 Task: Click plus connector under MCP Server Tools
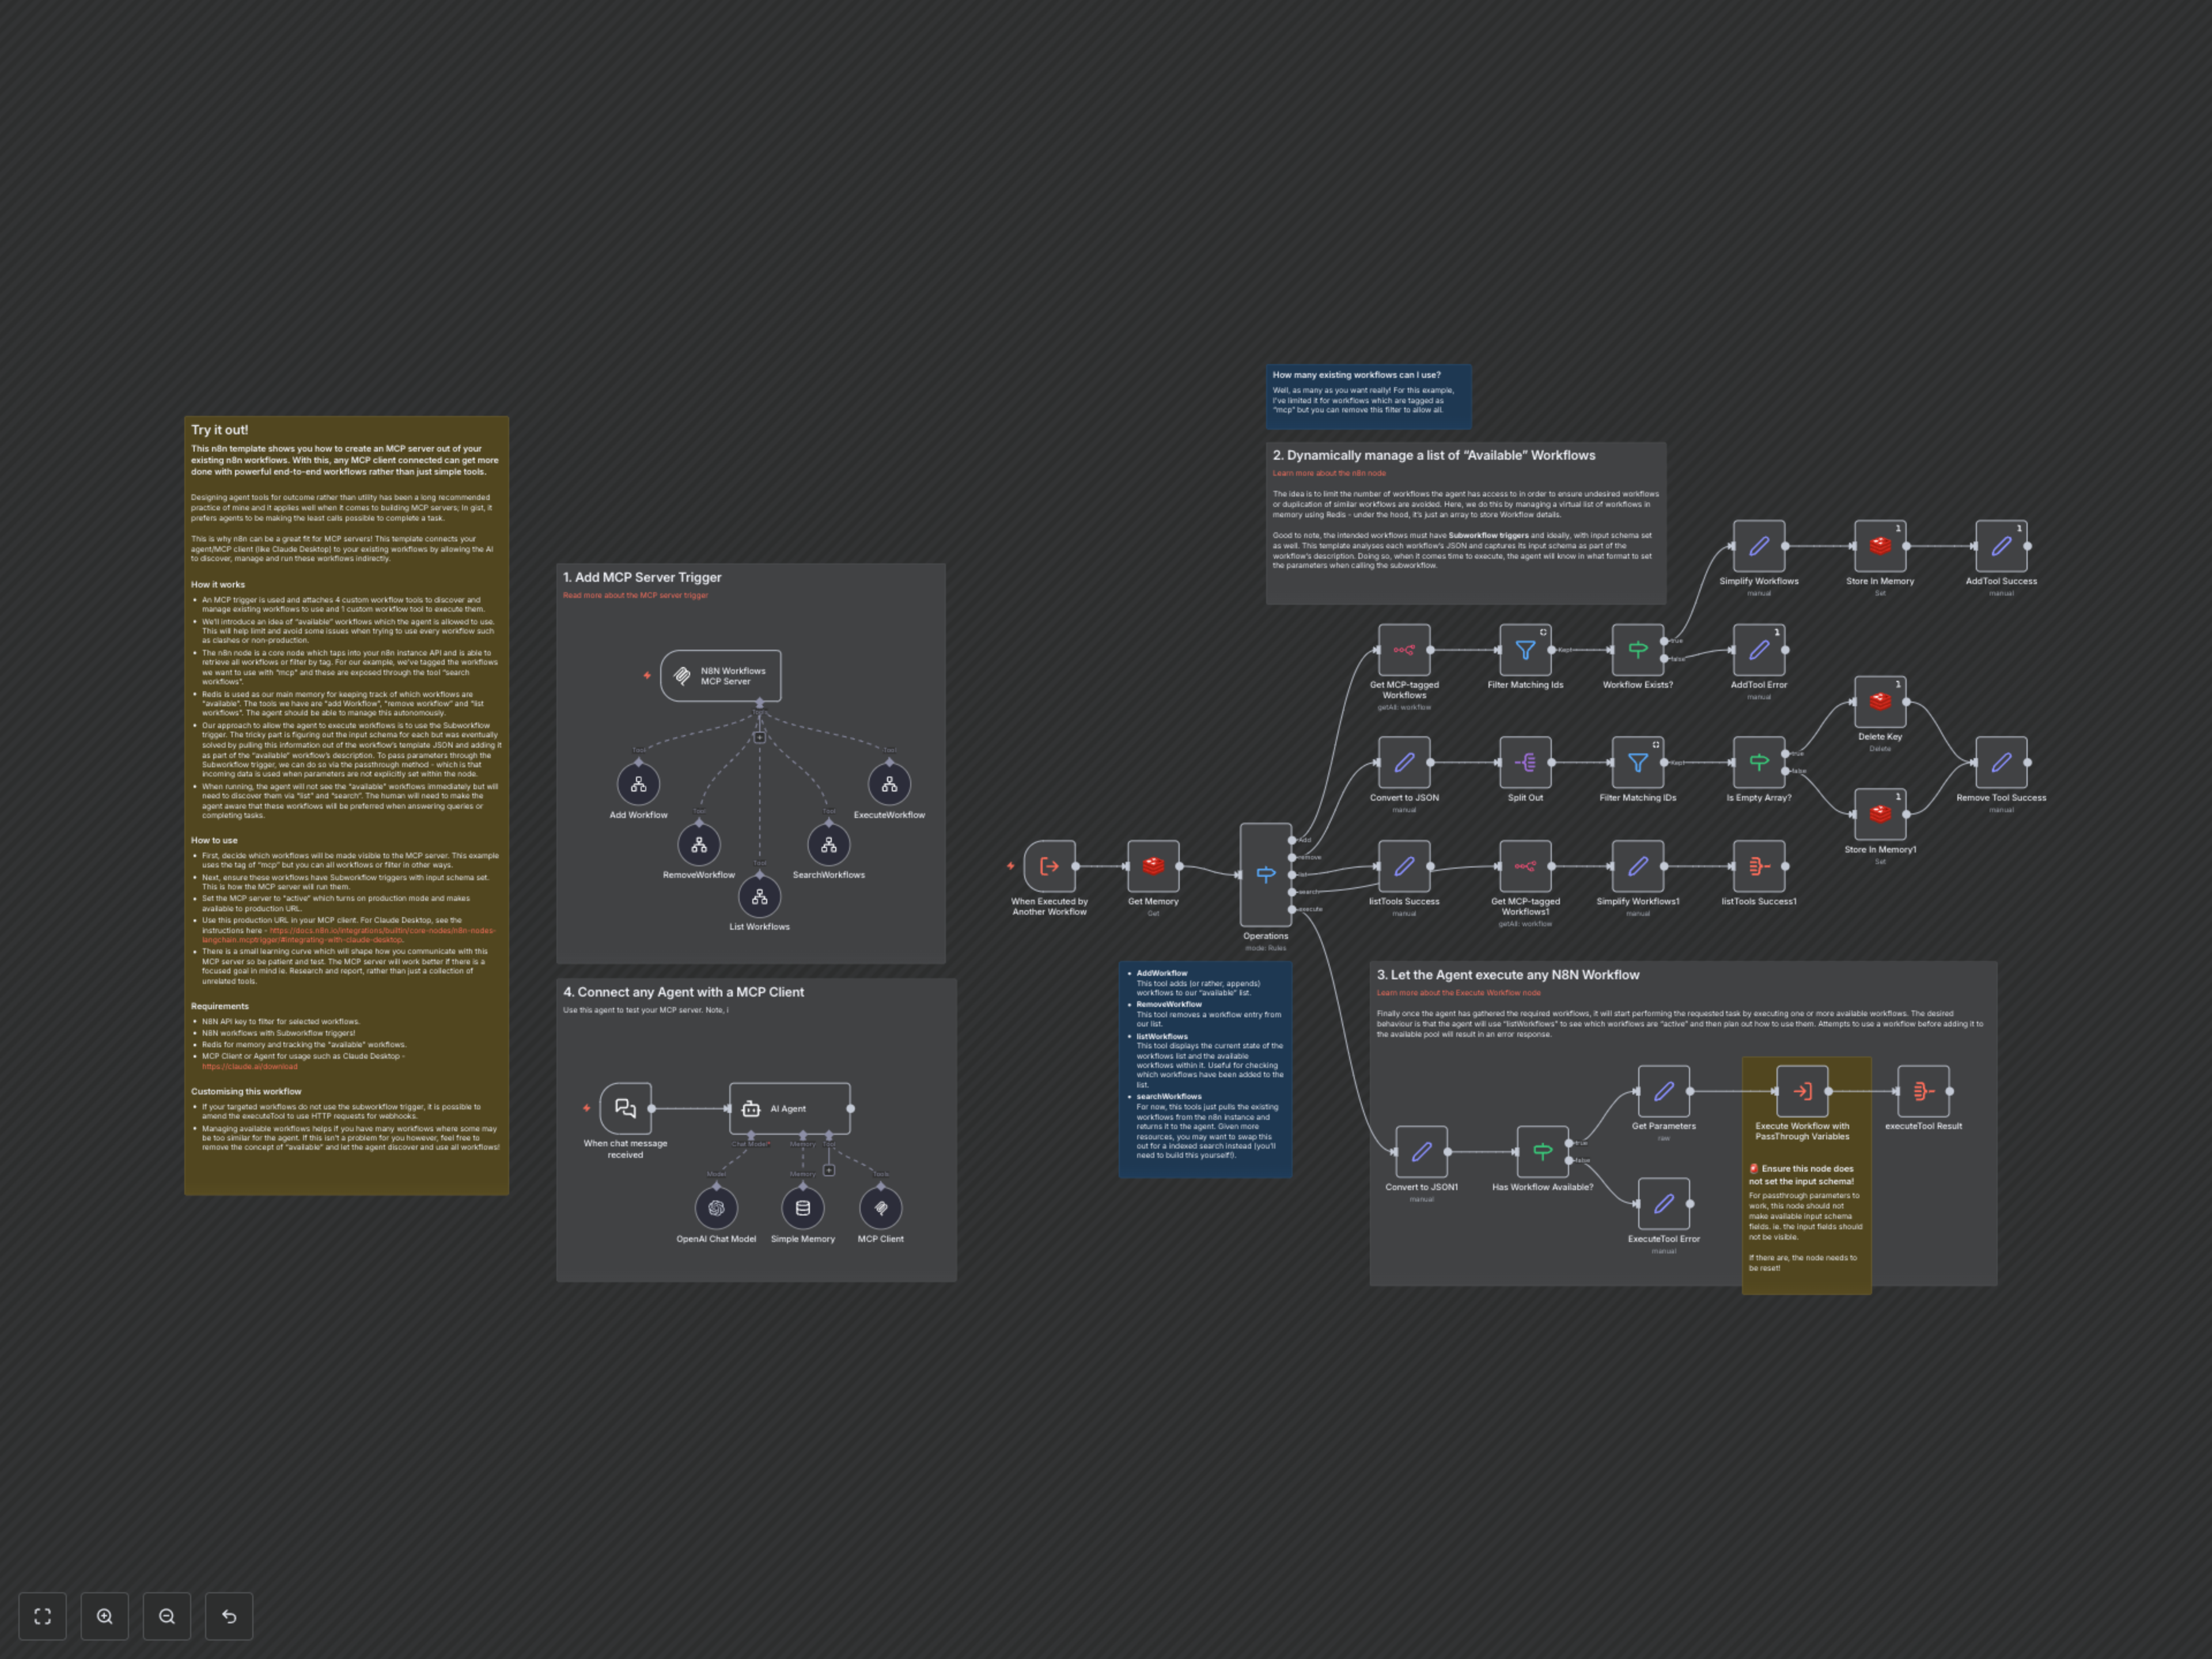[759, 737]
